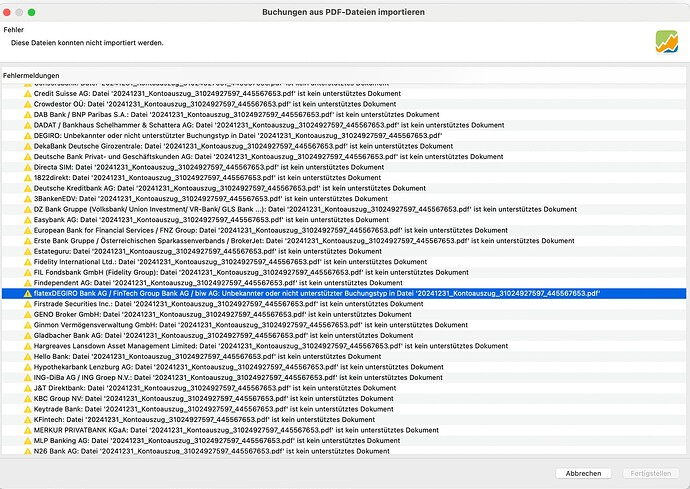Click warning icon beside GENO Broker GmbH row
This screenshot has width=690, height=489.
coord(28,315)
